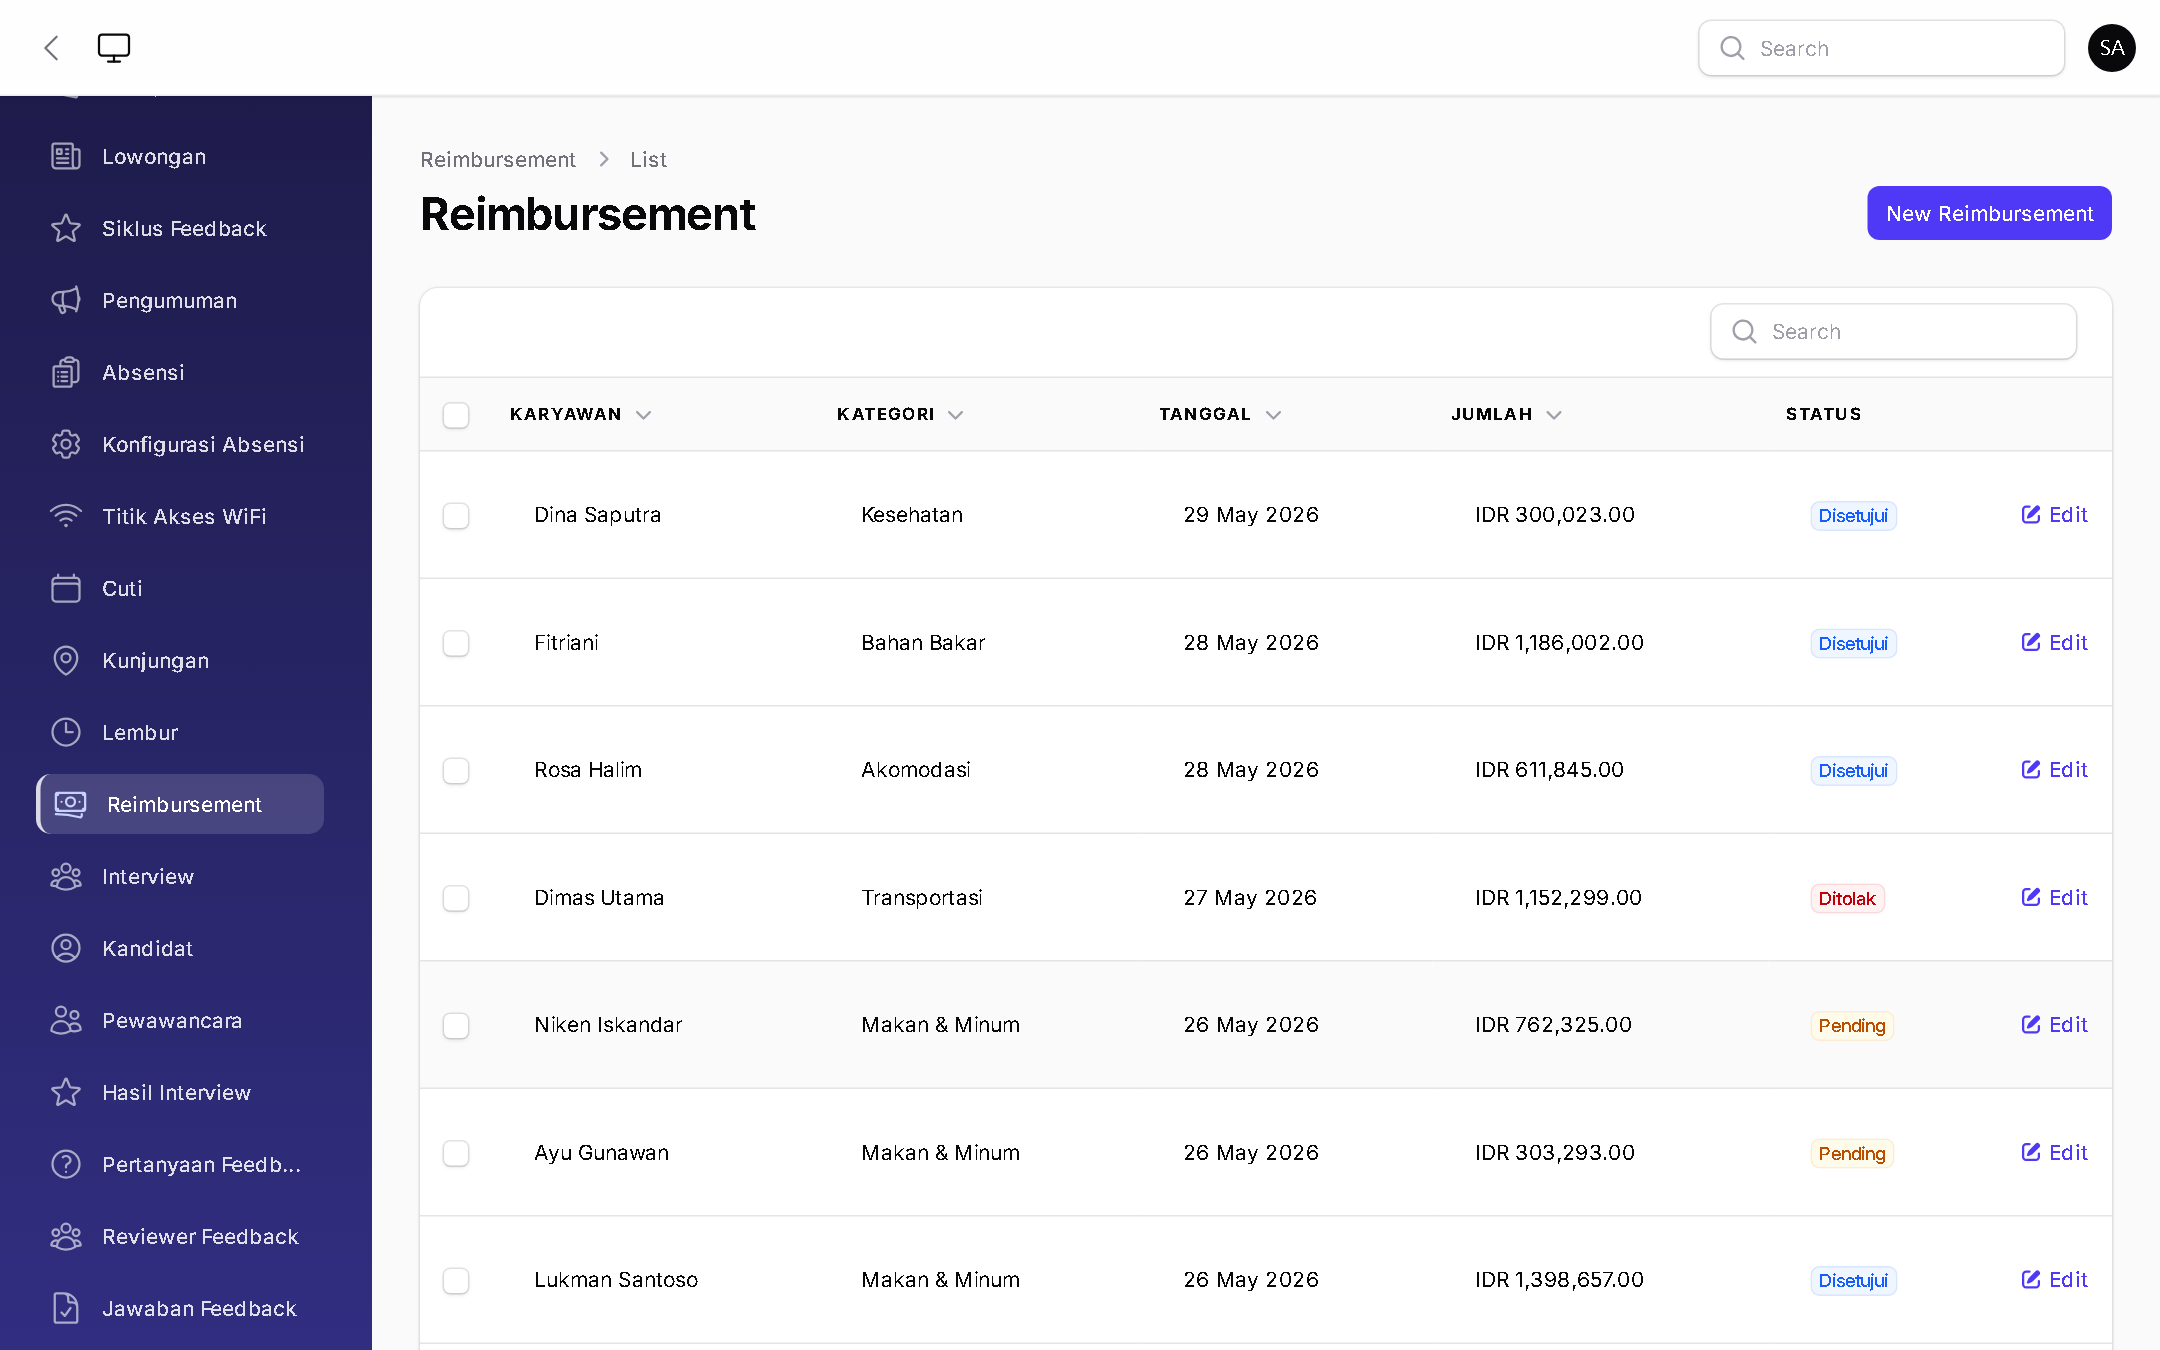The height and width of the screenshot is (1350, 2160).
Task: Click the 'Bahan Bakar' category cell
Action: [x=923, y=642]
